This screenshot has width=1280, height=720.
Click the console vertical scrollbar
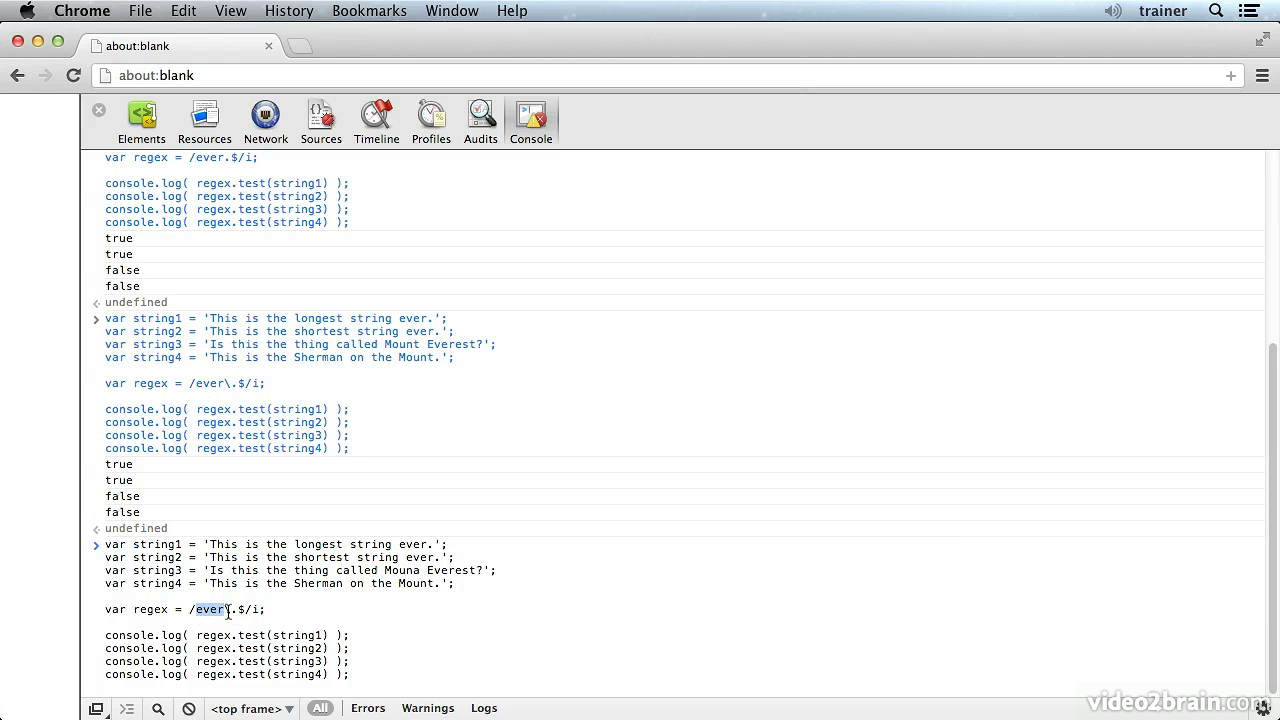pyautogui.click(x=1272, y=515)
